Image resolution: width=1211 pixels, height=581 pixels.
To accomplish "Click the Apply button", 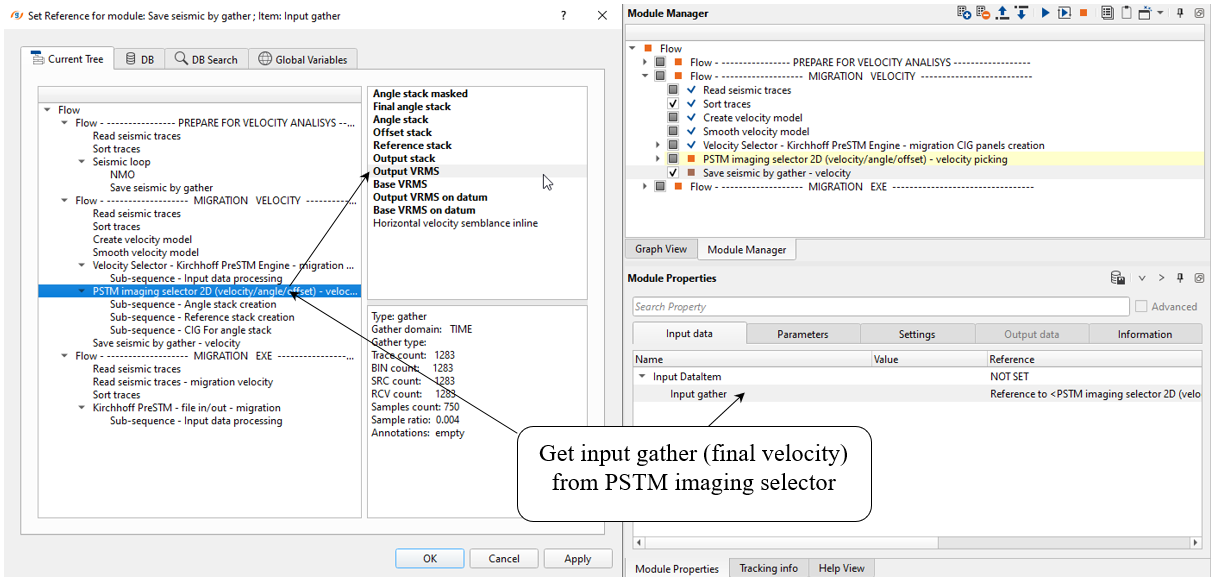I will pos(577,559).
